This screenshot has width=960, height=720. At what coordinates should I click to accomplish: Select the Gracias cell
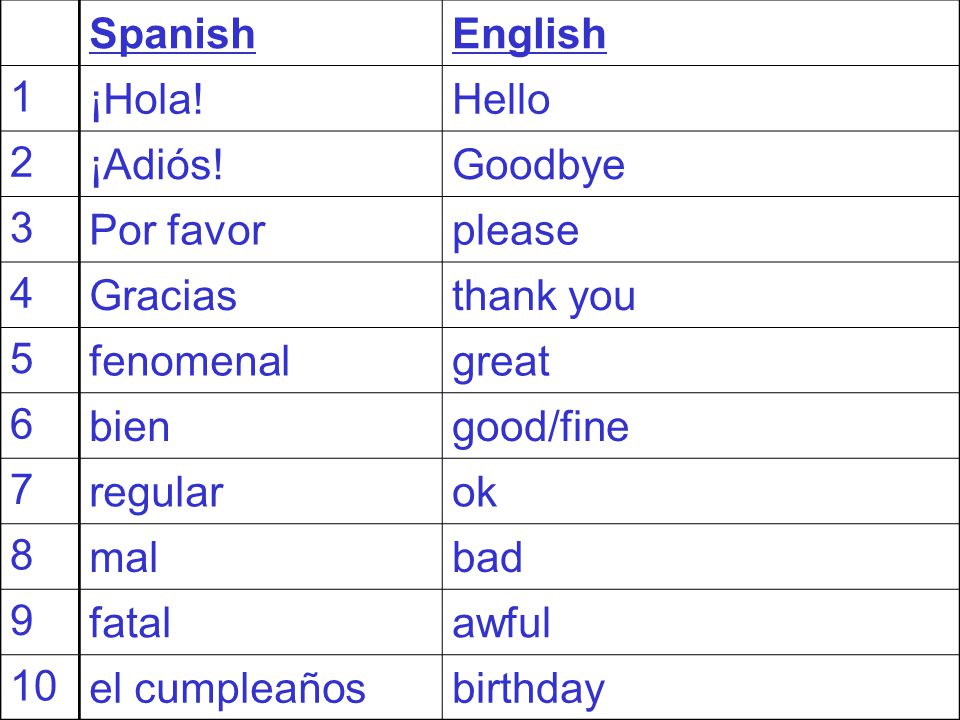click(x=261, y=295)
